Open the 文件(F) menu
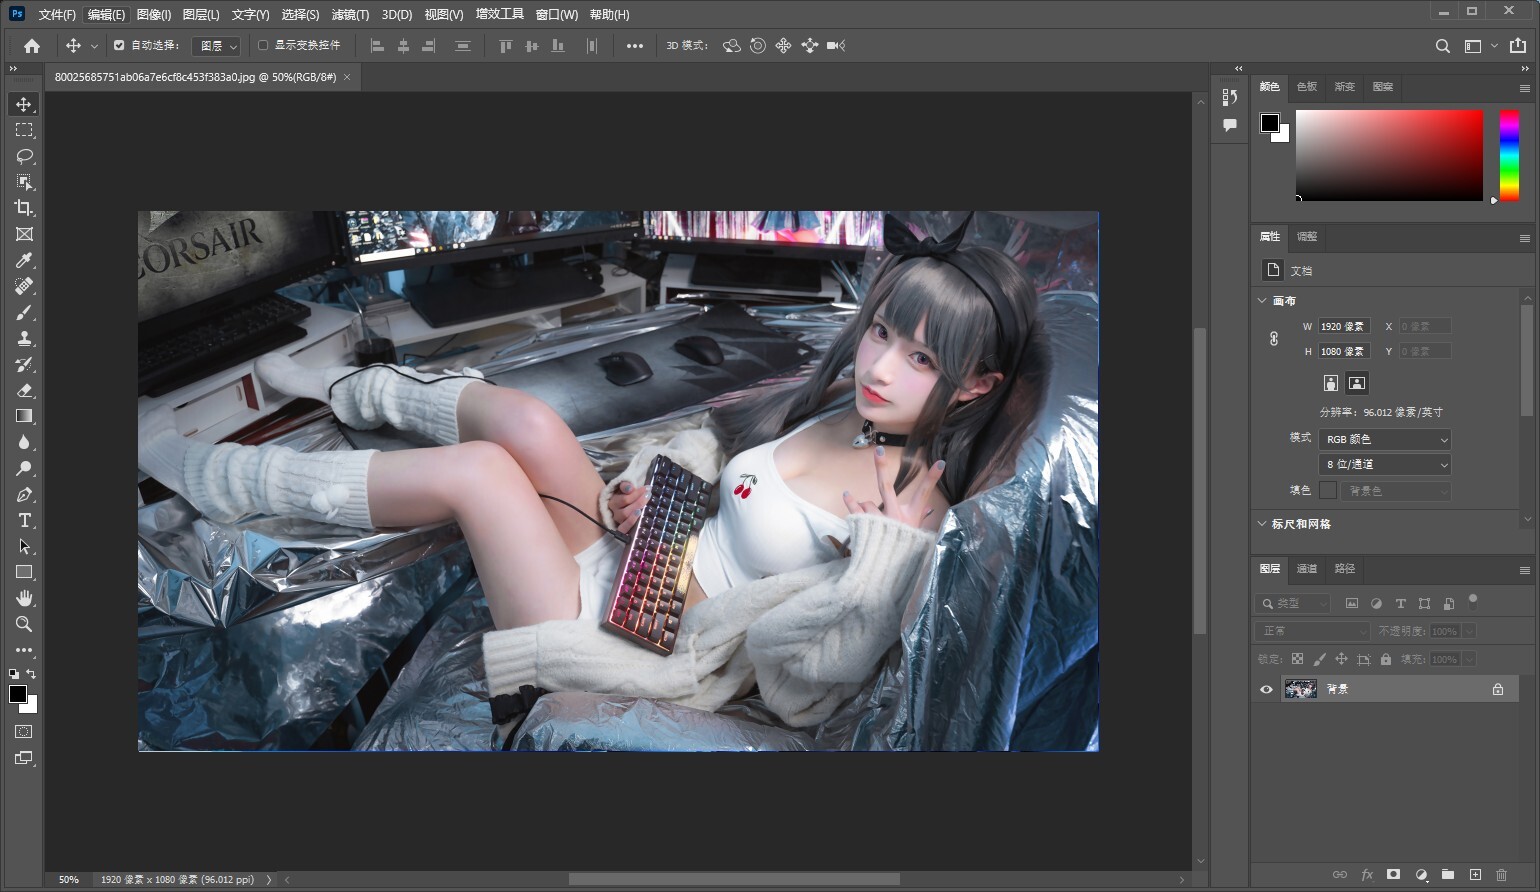Viewport: 1540px width, 892px height. coord(57,15)
